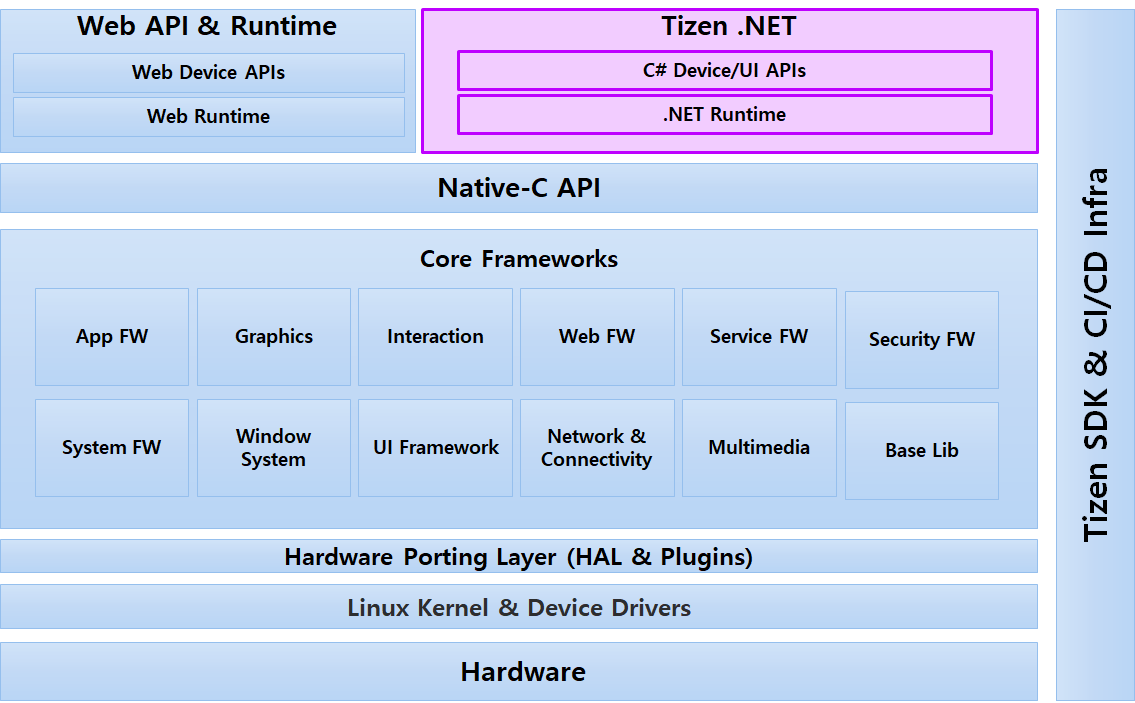Screen dimensions: 1135x703
Task: Click the Graphics framework box
Action: [x=274, y=337]
